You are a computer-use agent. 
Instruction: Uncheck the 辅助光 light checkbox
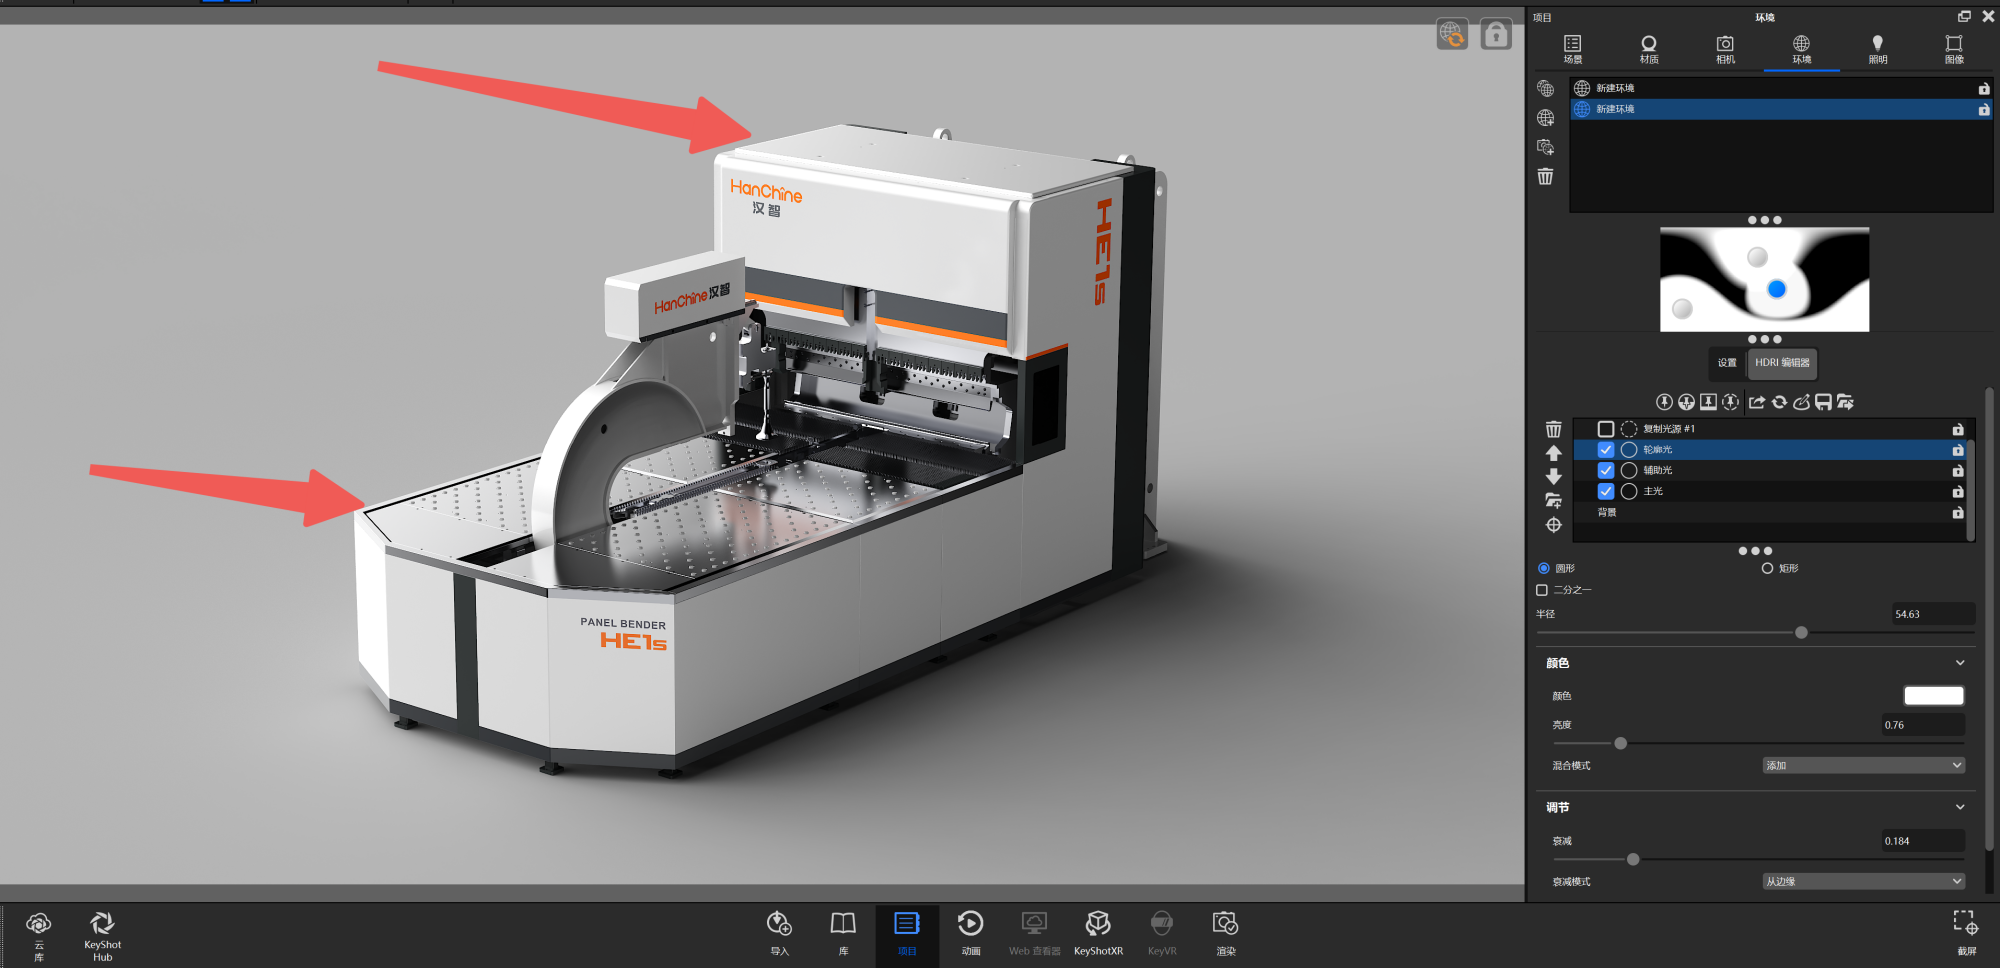point(1605,470)
